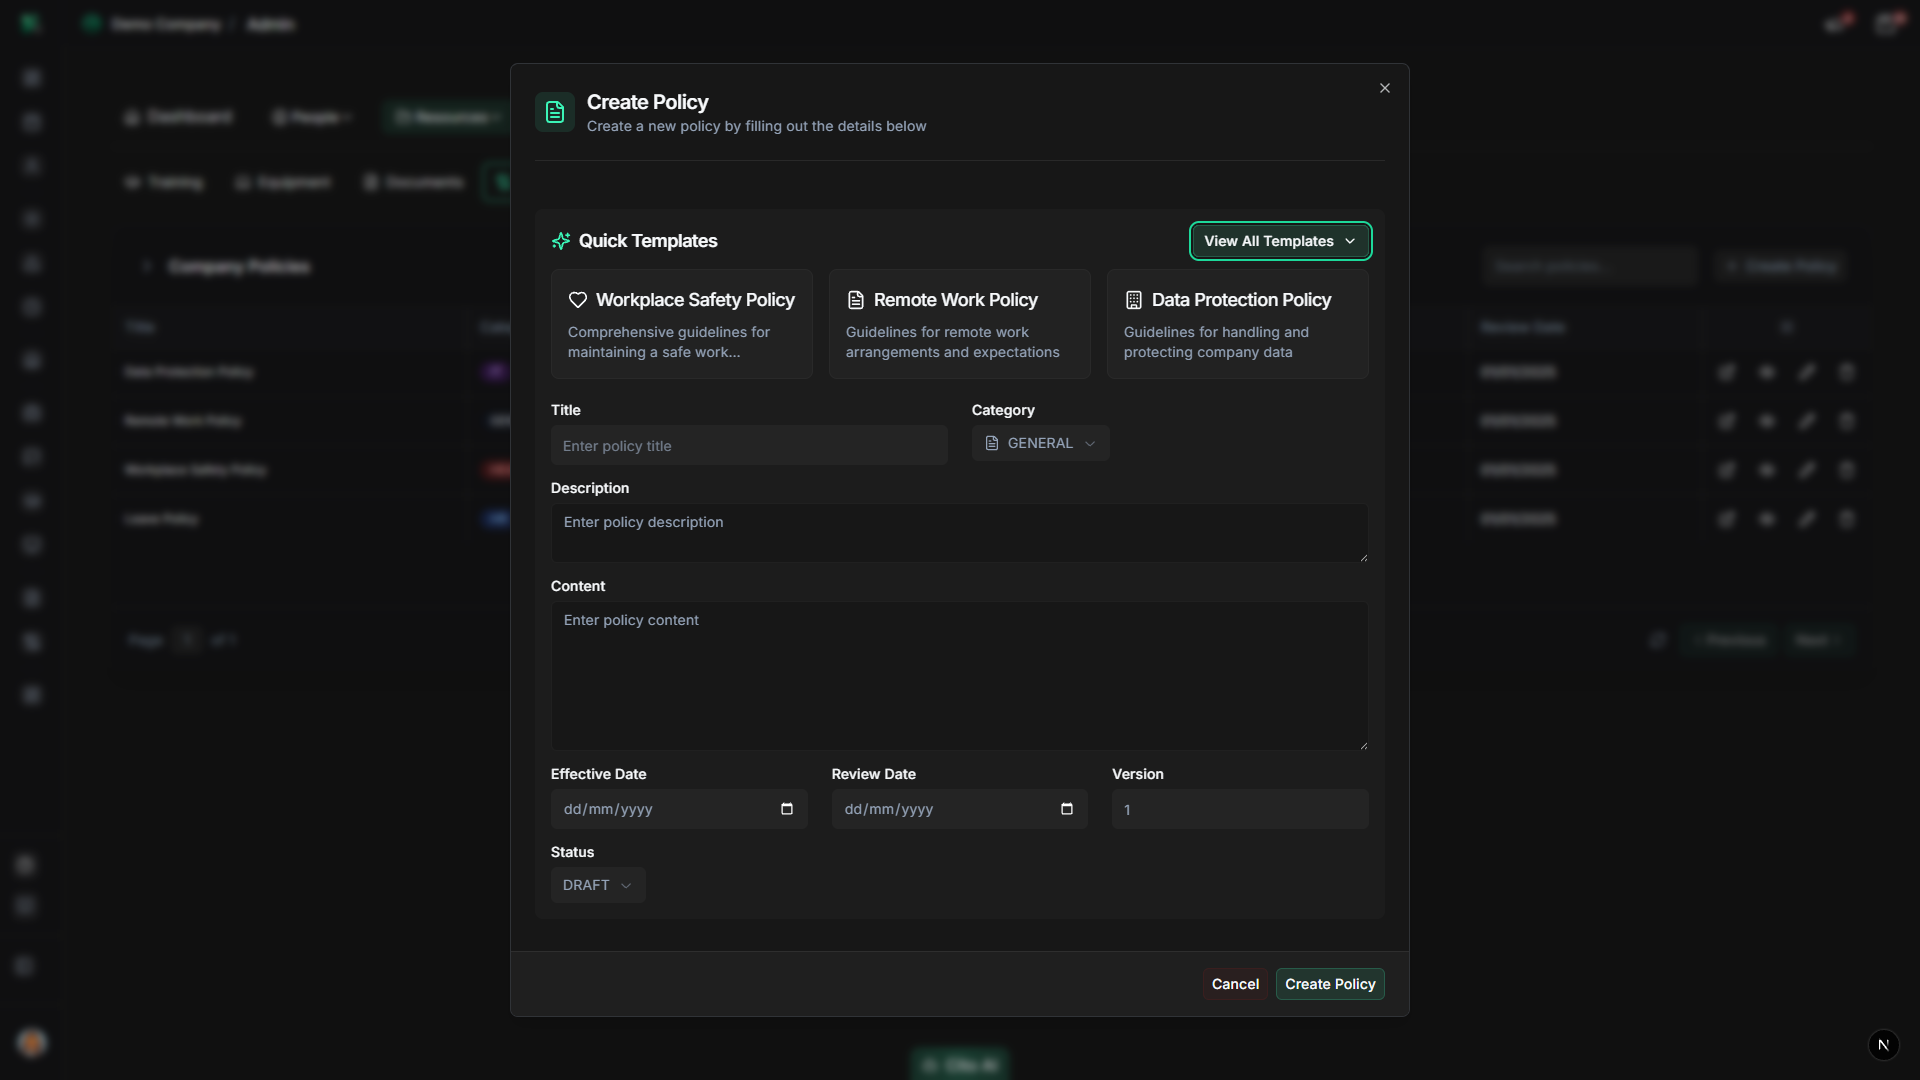Open the Review Date calendar picker
Viewport: 1920px width, 1080px height.
[x=1067, y=809]
